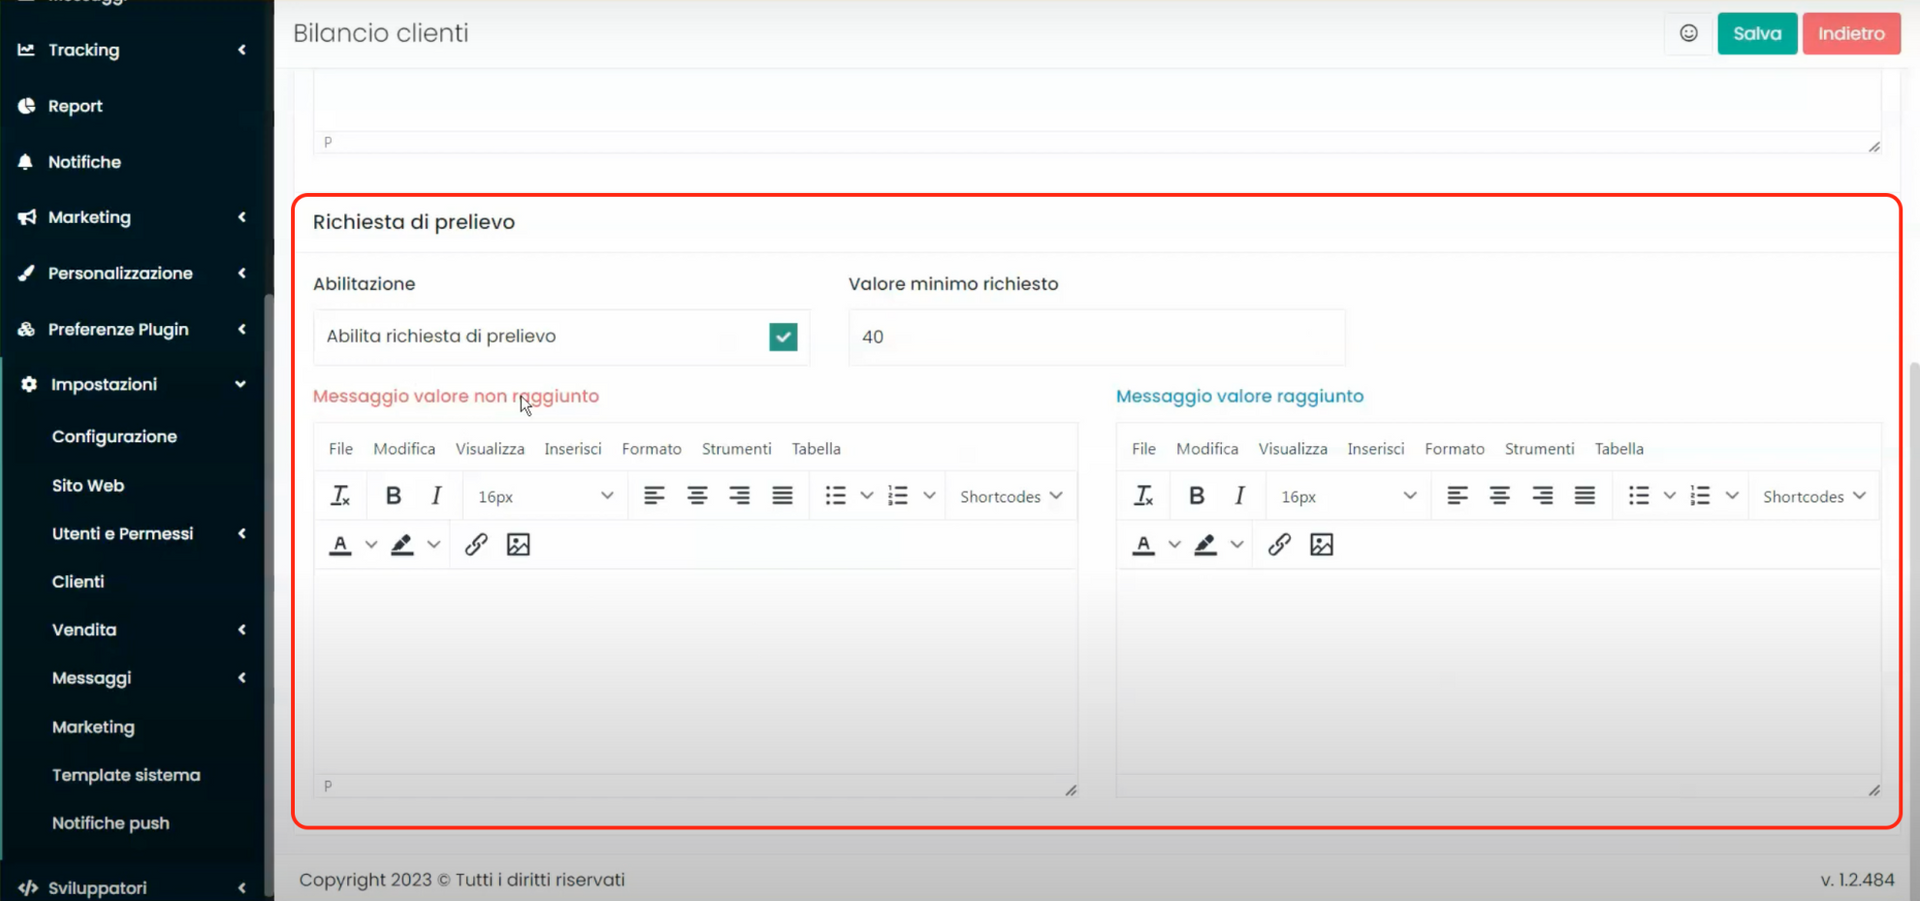Open Inserisci menu in left editor
The image size is (1920, 901).
click(572, 449)
